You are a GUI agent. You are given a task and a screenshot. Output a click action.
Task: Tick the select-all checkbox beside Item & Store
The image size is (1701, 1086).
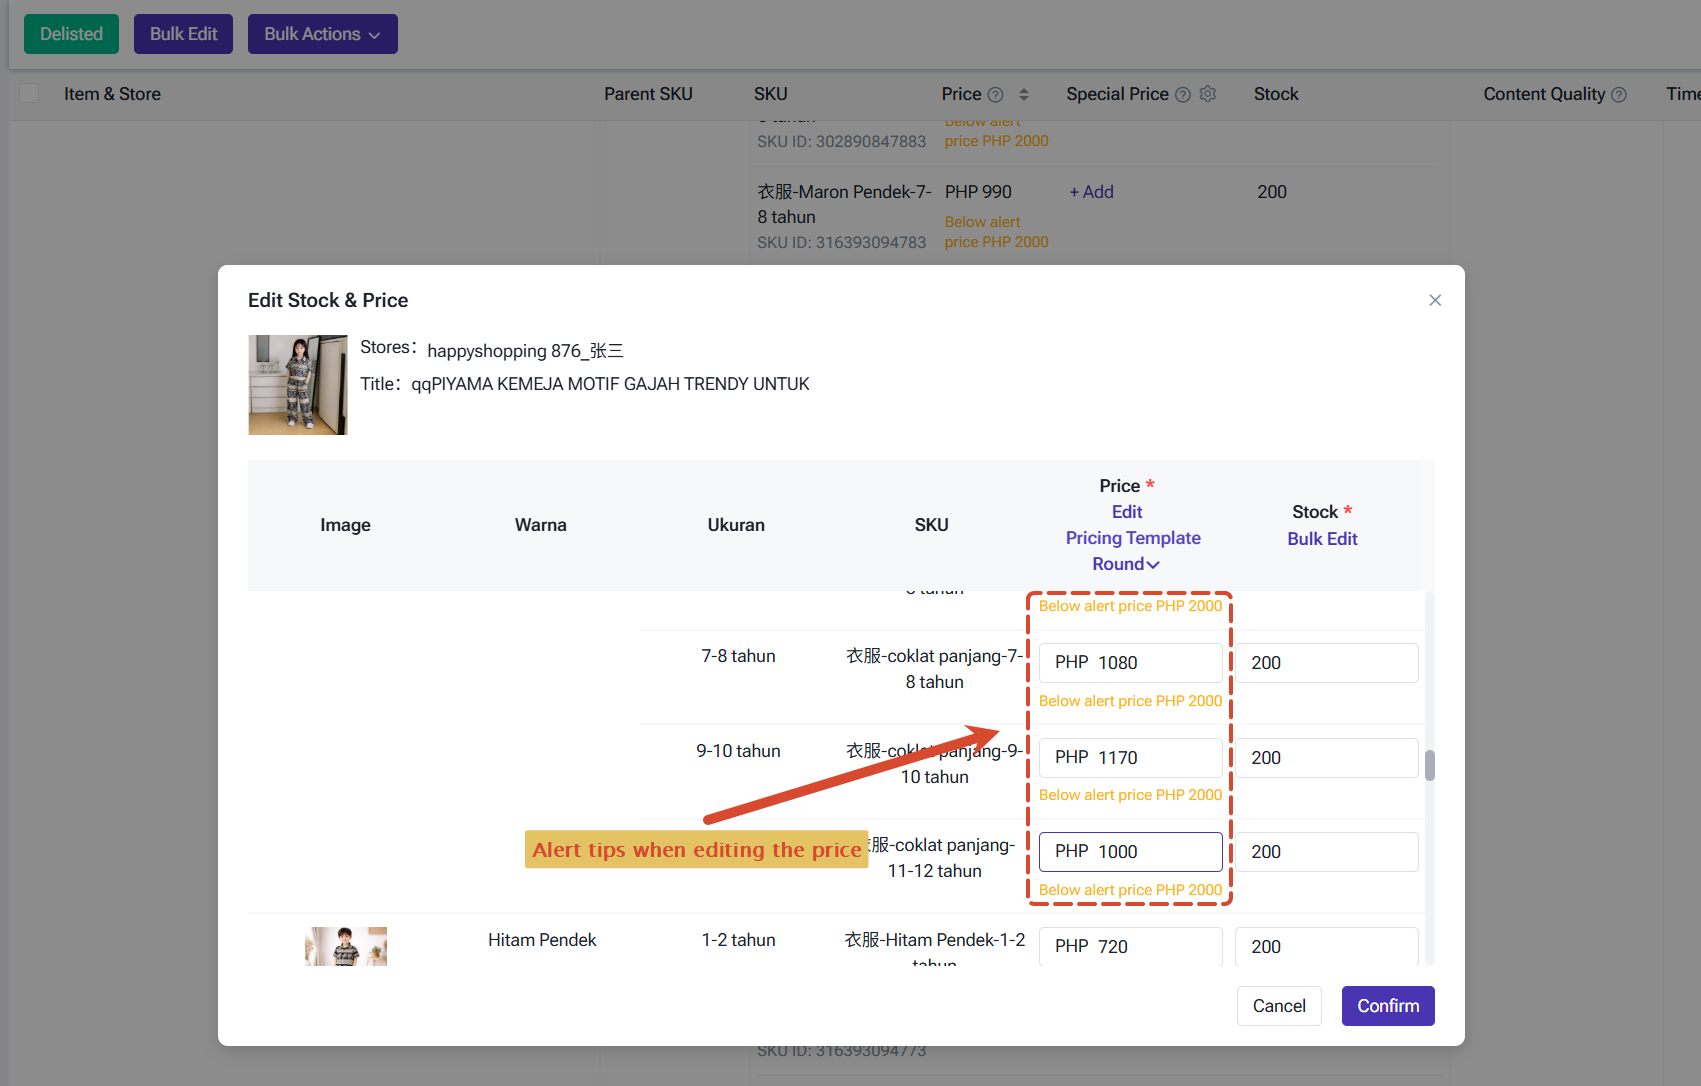pyautogui.click(x=30, y=93)
